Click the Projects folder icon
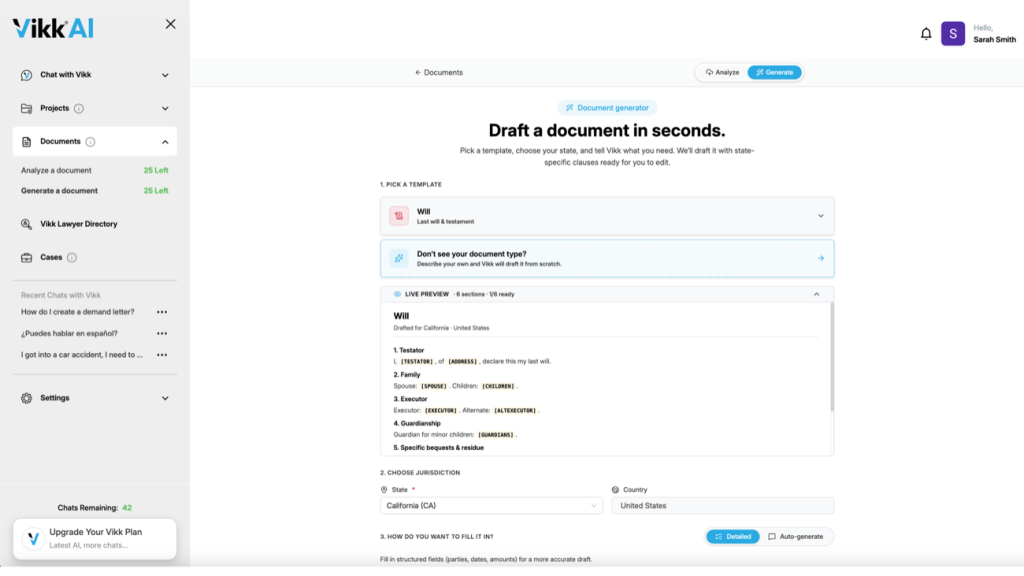 (26, 108)
